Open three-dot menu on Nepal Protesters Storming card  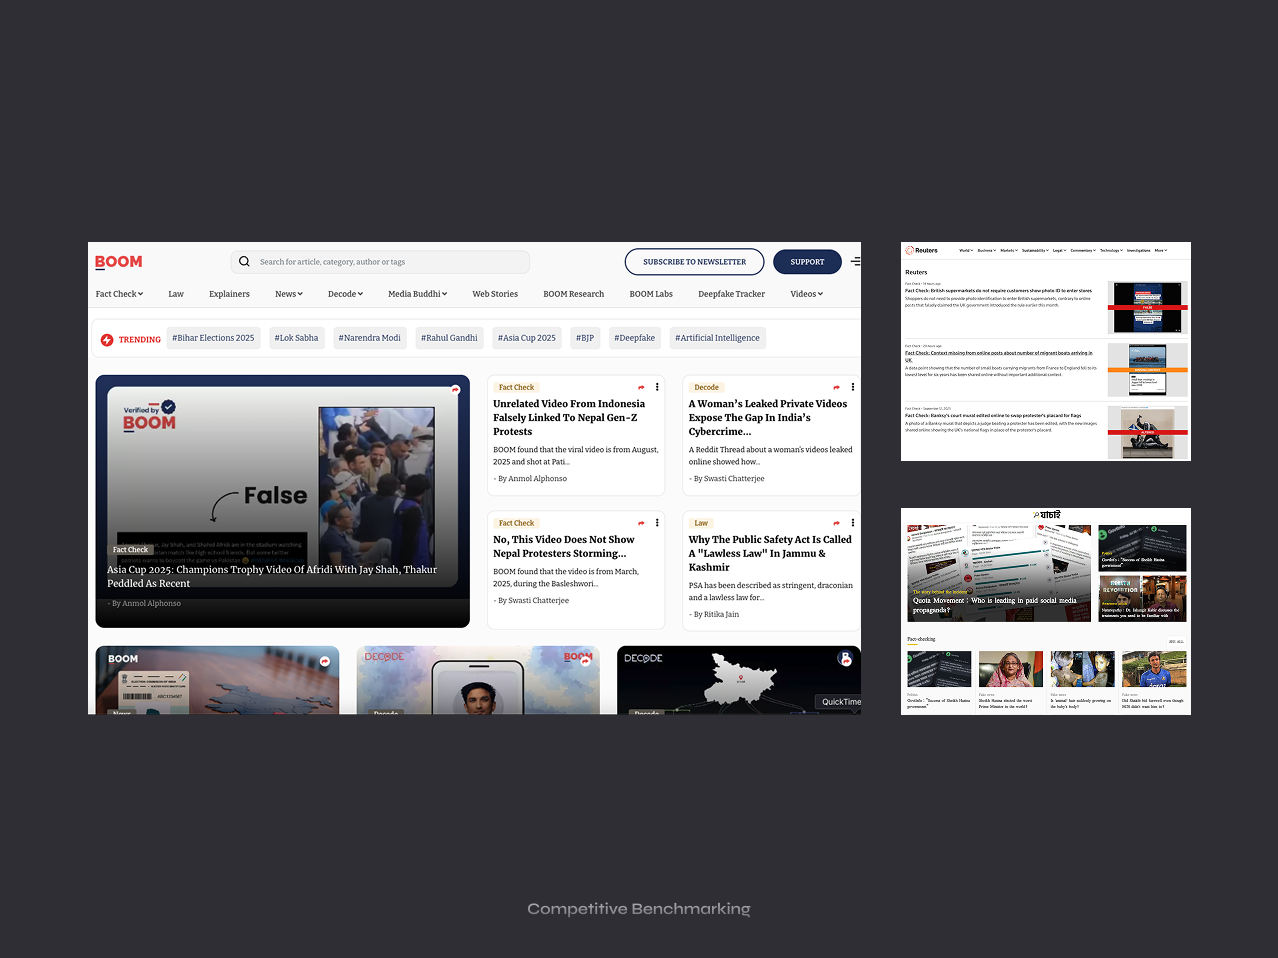coord(657,523)
